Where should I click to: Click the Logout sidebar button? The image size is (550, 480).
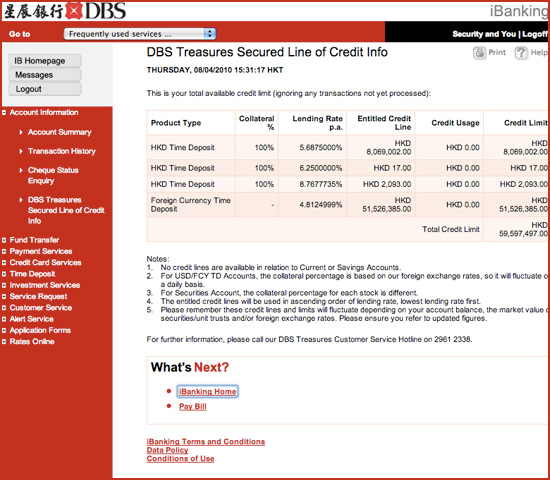tap(45, 89)
